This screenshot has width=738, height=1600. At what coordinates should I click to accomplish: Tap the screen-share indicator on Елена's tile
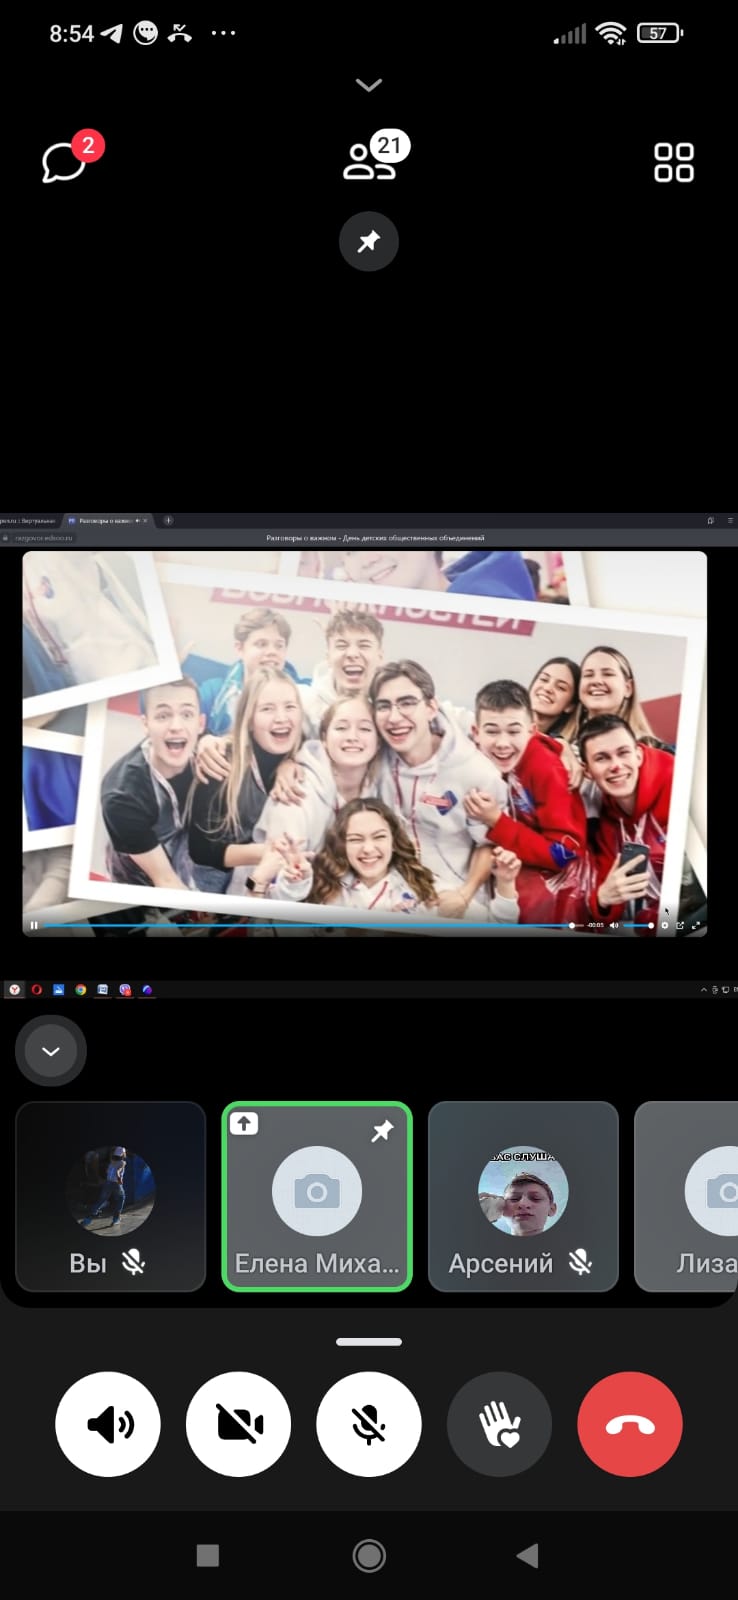[x=244, y=1123]
